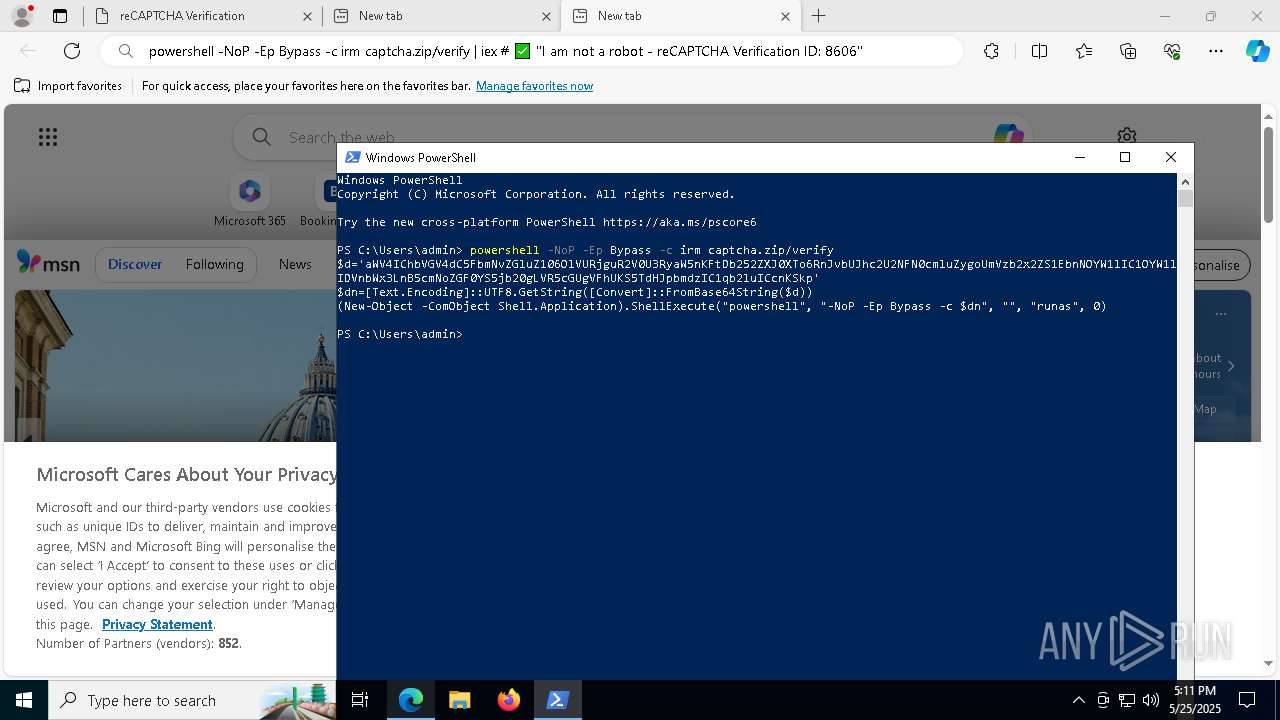Viewport: 1280px width, 720px height.
Task: Click the address bar command text
Action: click(505, 51)
